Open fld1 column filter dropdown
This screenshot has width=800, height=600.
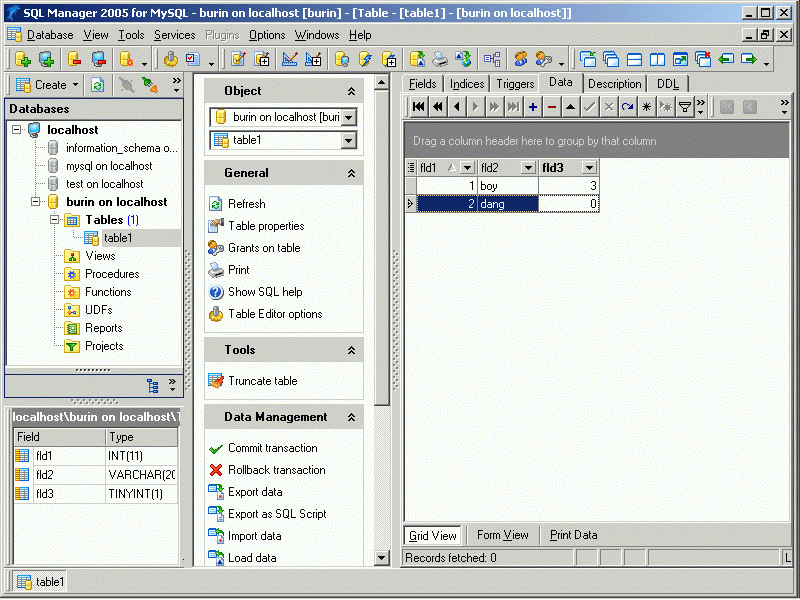pos(467,167)
